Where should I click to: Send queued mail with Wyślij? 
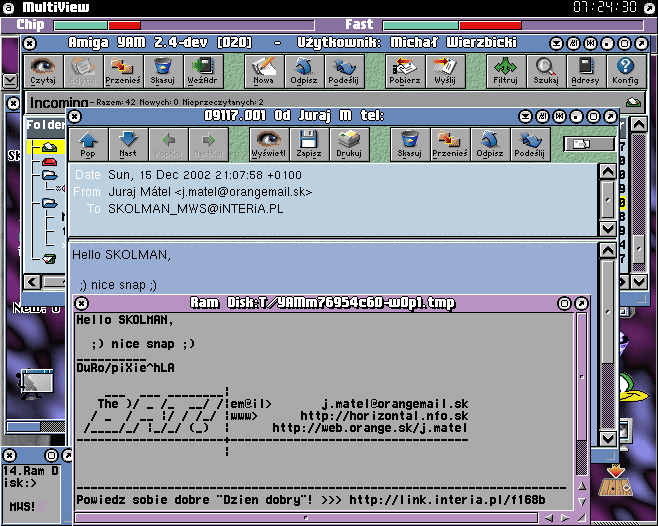click(x=445, y=71)
